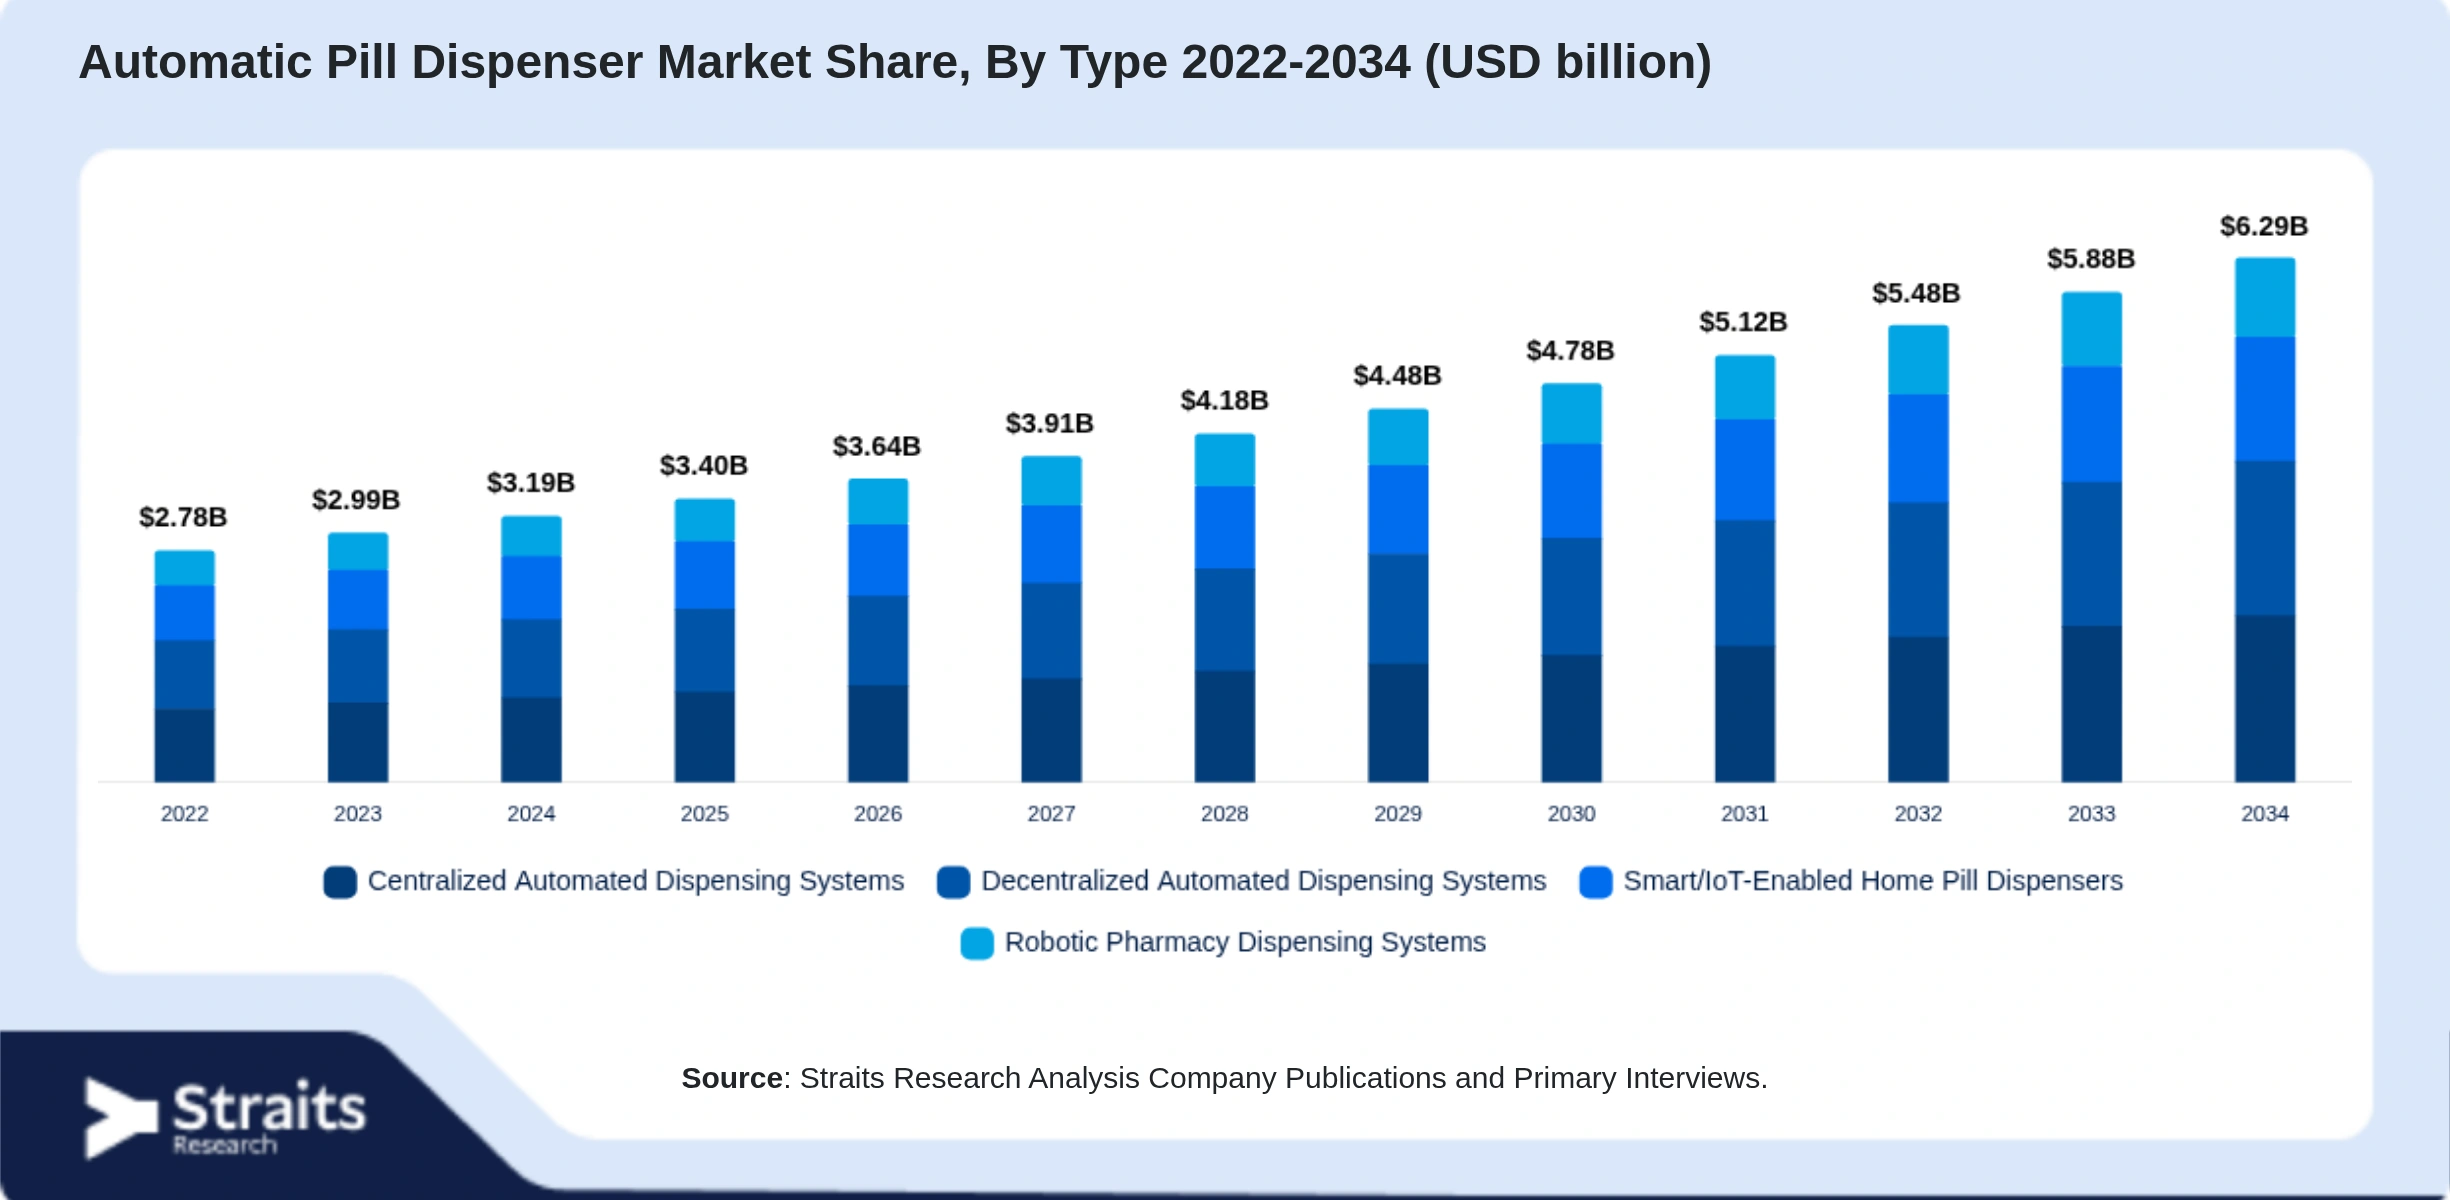The image size is (2450, 1200).
Task: Click the Smart/IoT segment of the 2034 bar
Action: click(2265, 399)
